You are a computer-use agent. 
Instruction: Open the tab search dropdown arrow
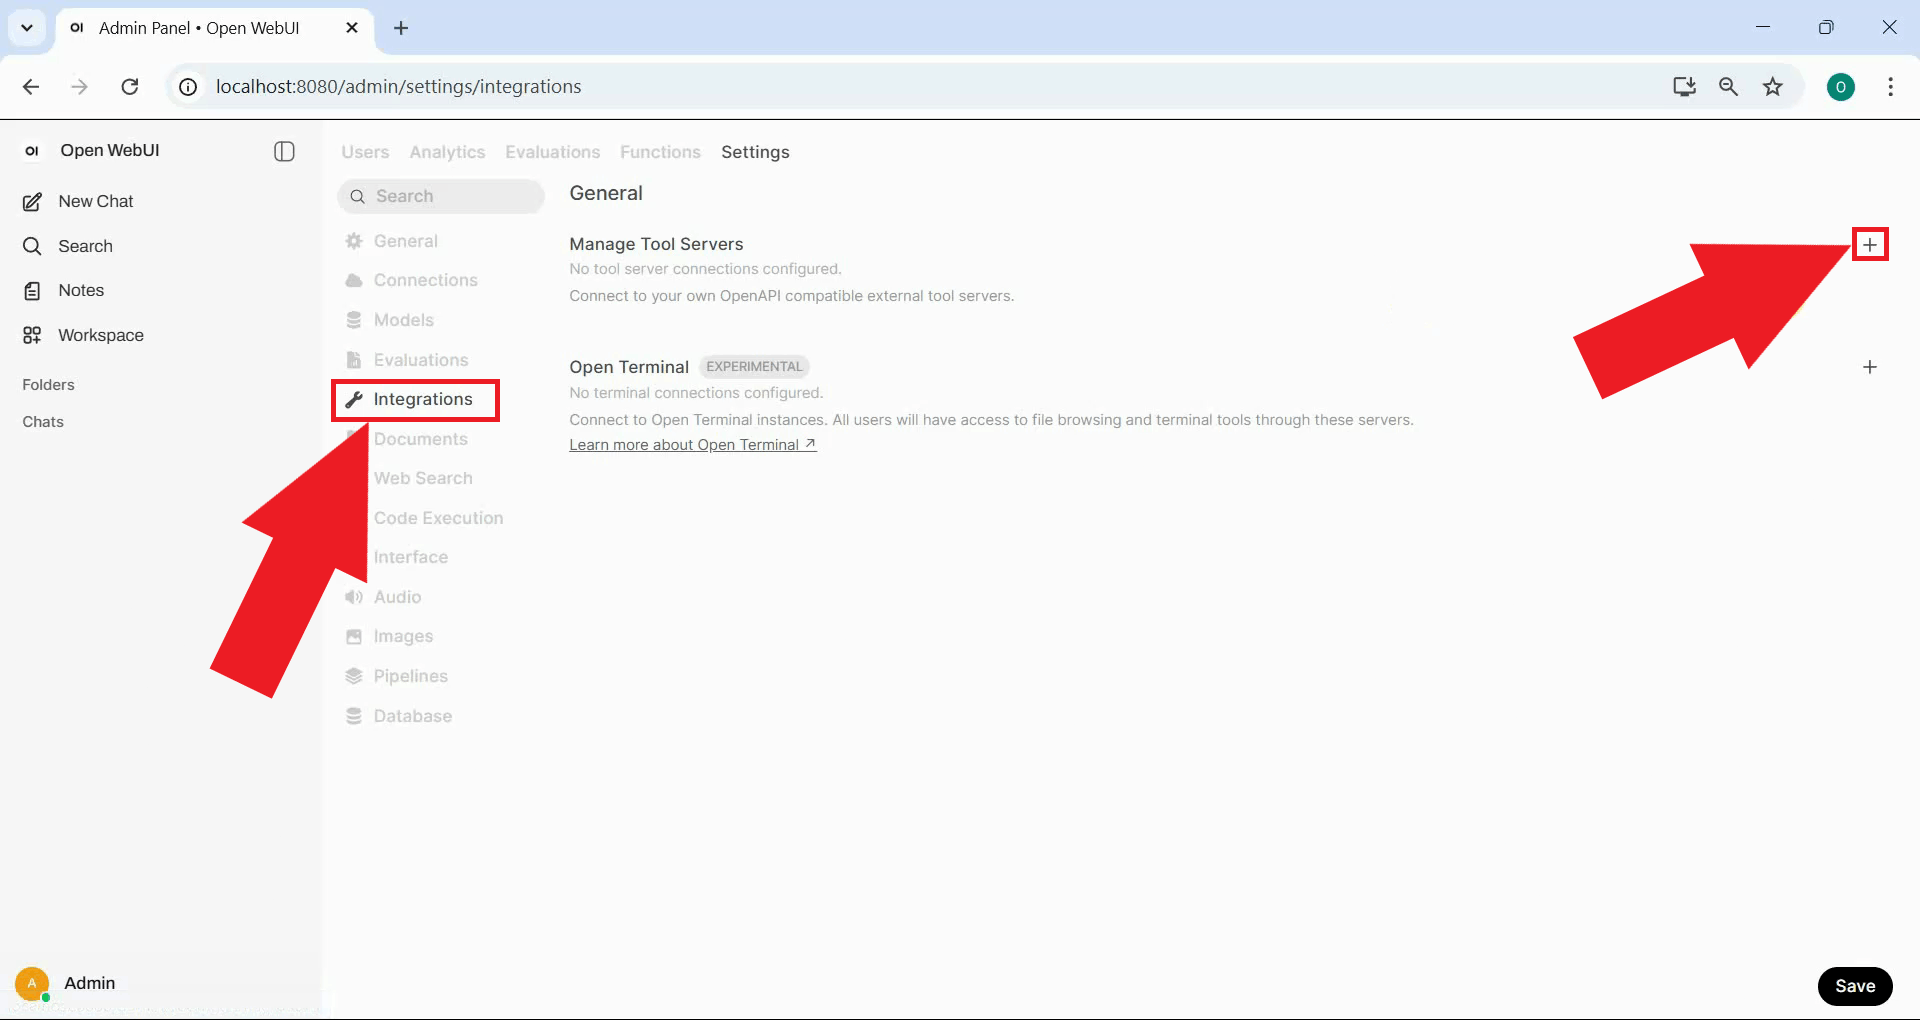(27, 28)
